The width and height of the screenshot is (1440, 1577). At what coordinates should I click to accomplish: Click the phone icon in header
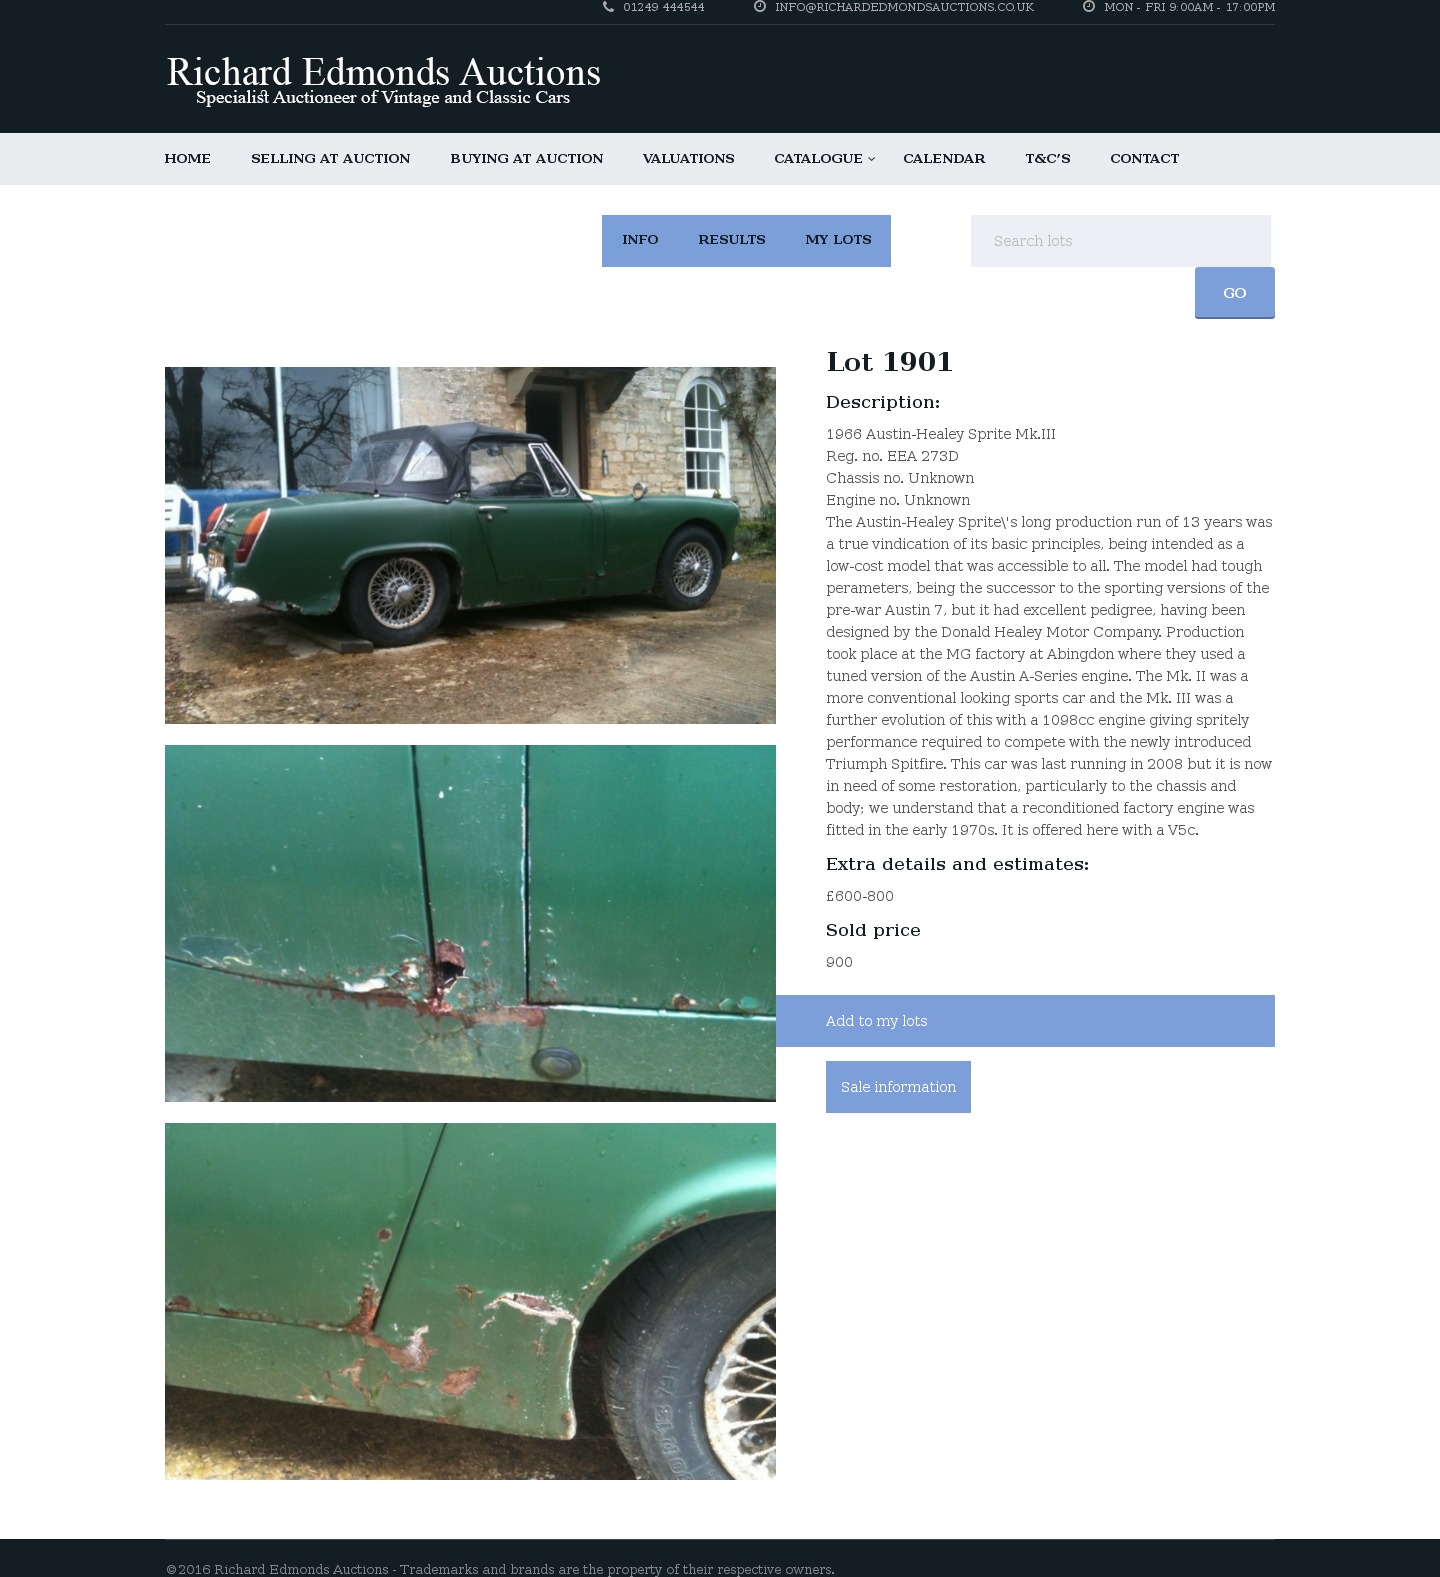click(608, 7)
